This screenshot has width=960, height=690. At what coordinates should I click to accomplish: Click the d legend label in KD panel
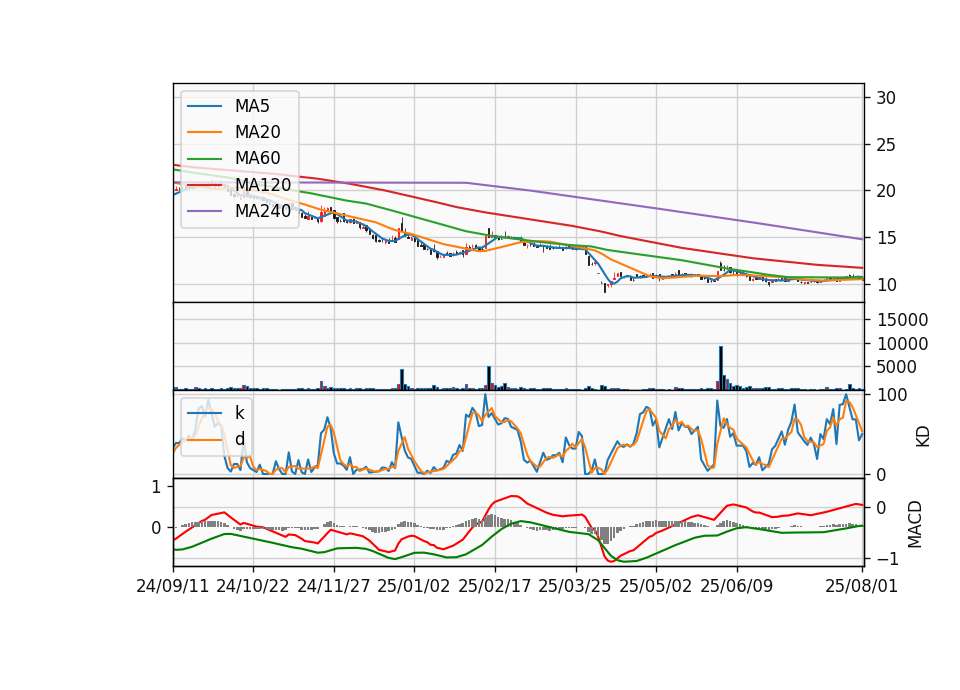click(x=239, y=439)
